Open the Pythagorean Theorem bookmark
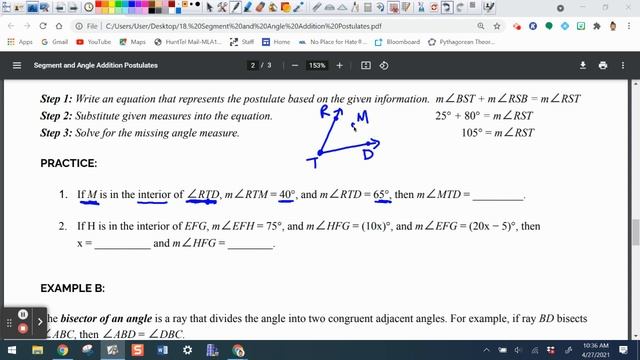Screen dimensions: 640x360 [x=461, y=42]
